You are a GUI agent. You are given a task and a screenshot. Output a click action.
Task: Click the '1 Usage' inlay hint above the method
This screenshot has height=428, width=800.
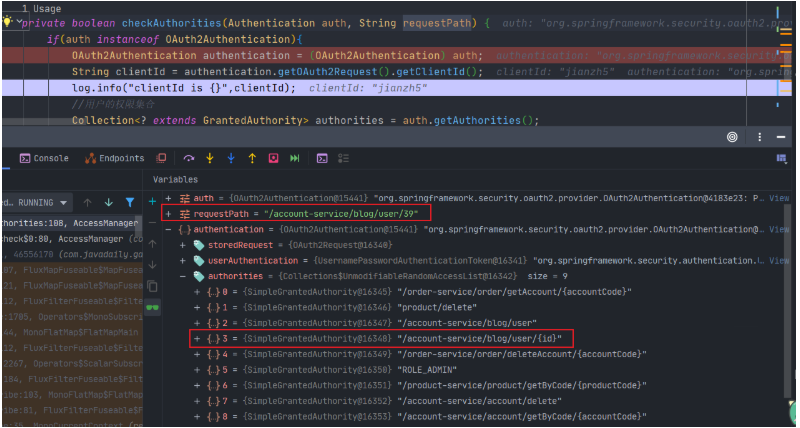click(x=41, y=9)
